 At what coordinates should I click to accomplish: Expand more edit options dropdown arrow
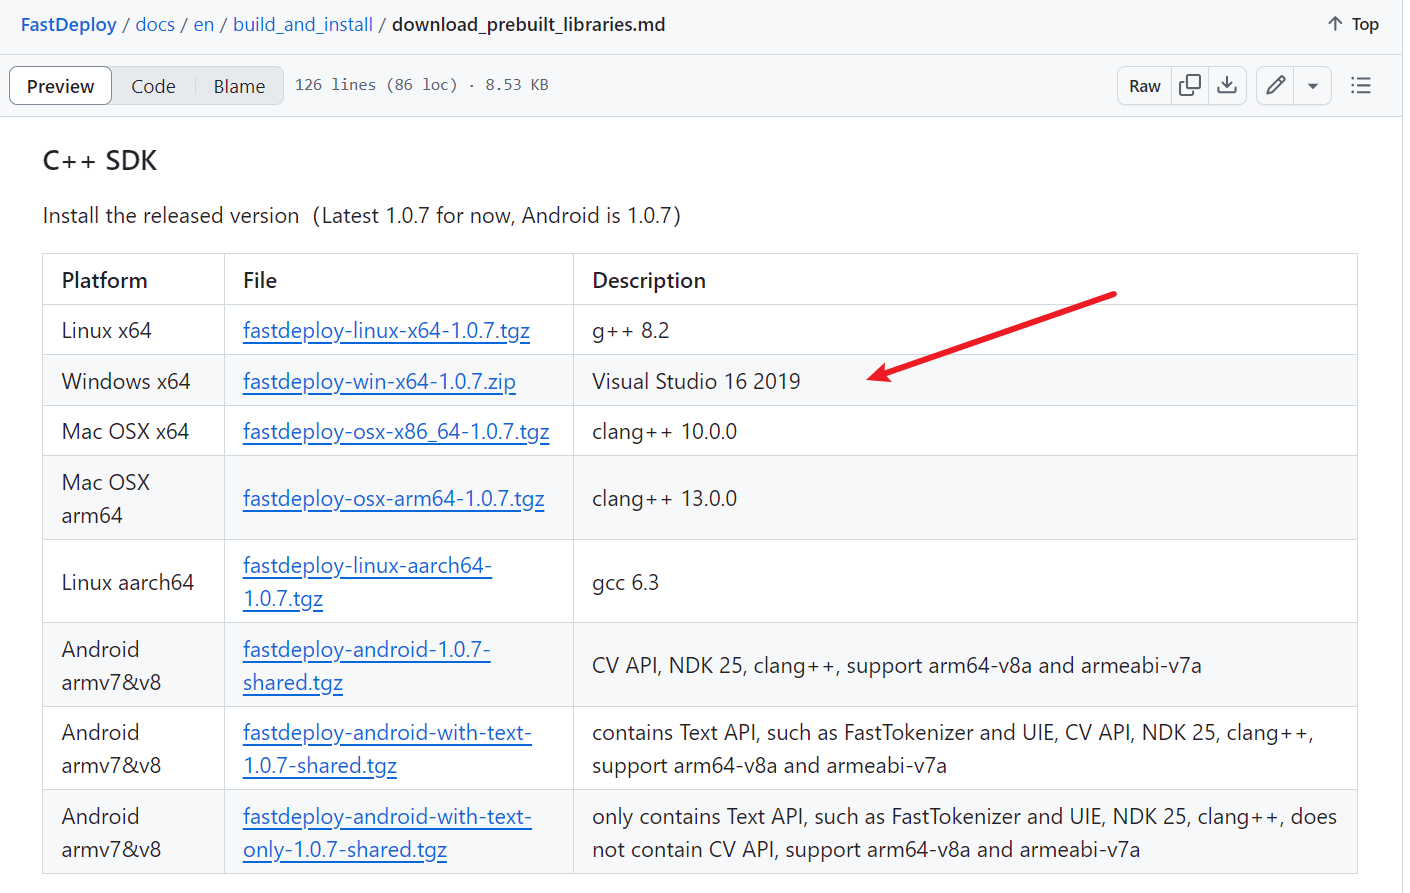click(1313, 86)
